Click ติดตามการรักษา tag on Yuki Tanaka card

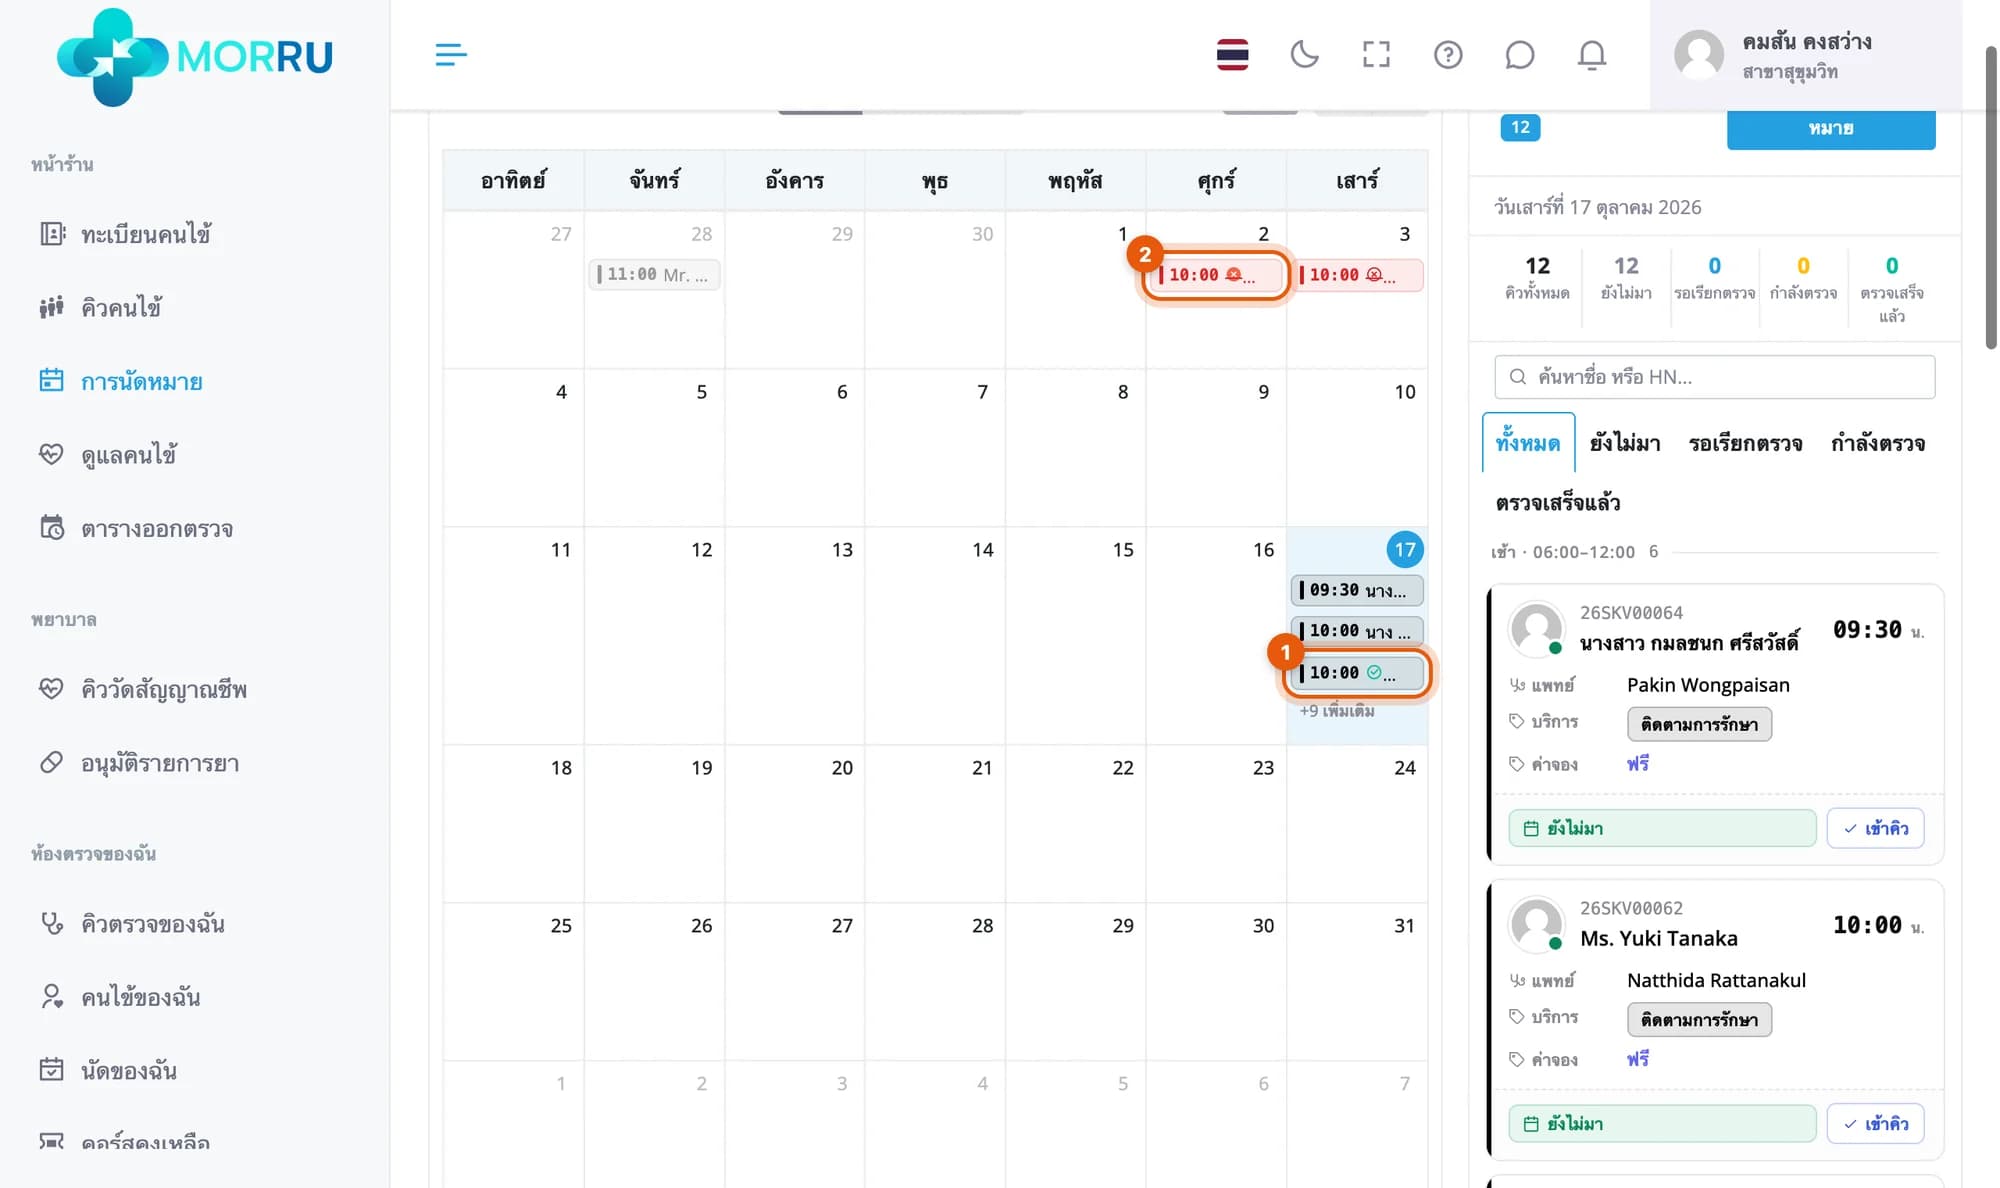point(1699,1019)
